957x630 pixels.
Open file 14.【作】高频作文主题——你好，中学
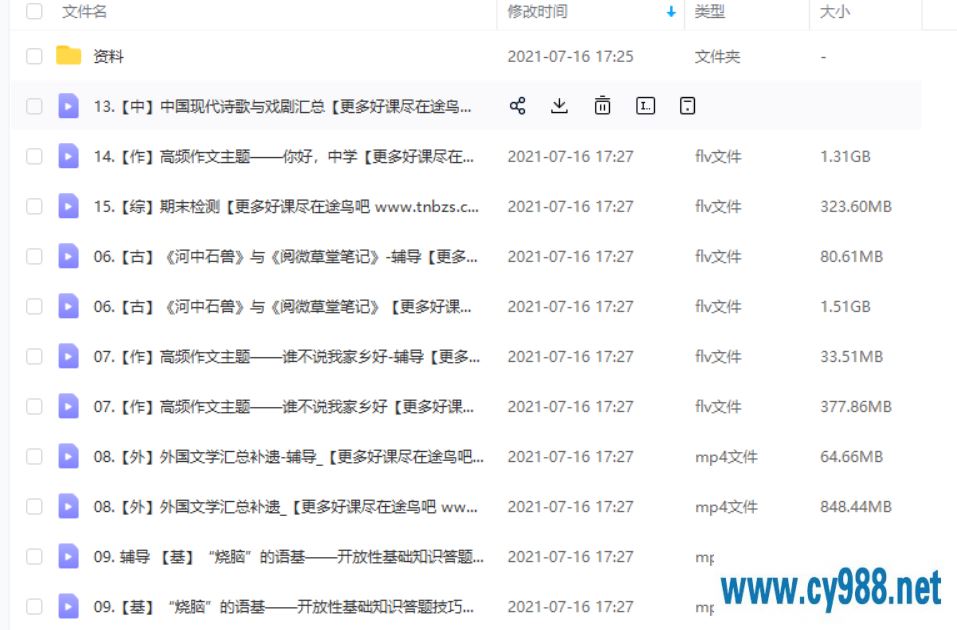(x=283, y=156)
